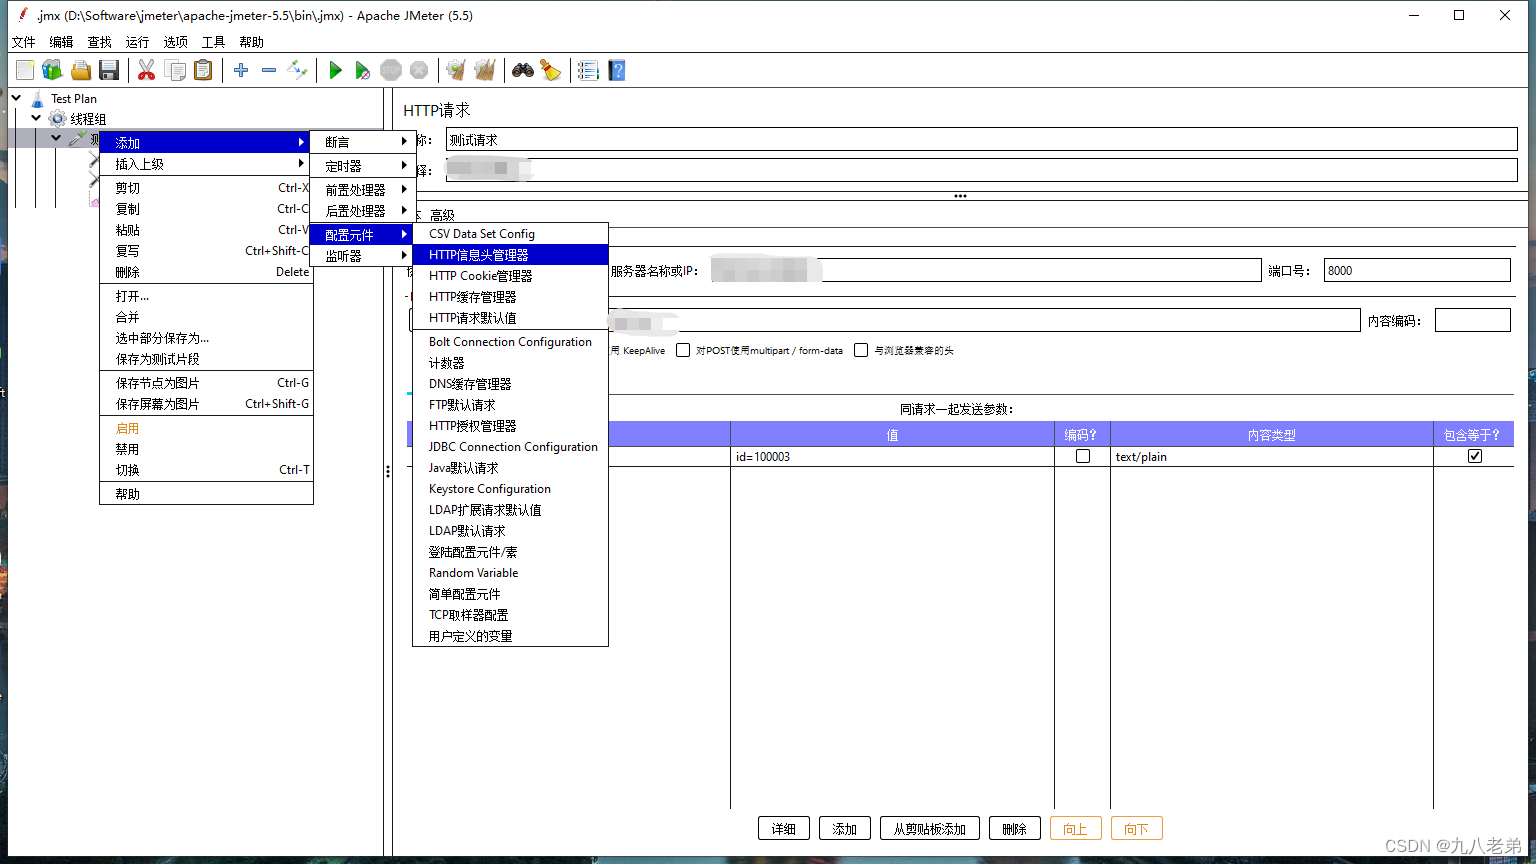This screenshot has height=864, width=1536.
Task: Click the Open folder toolbar icon
Action: click(81, 70)
